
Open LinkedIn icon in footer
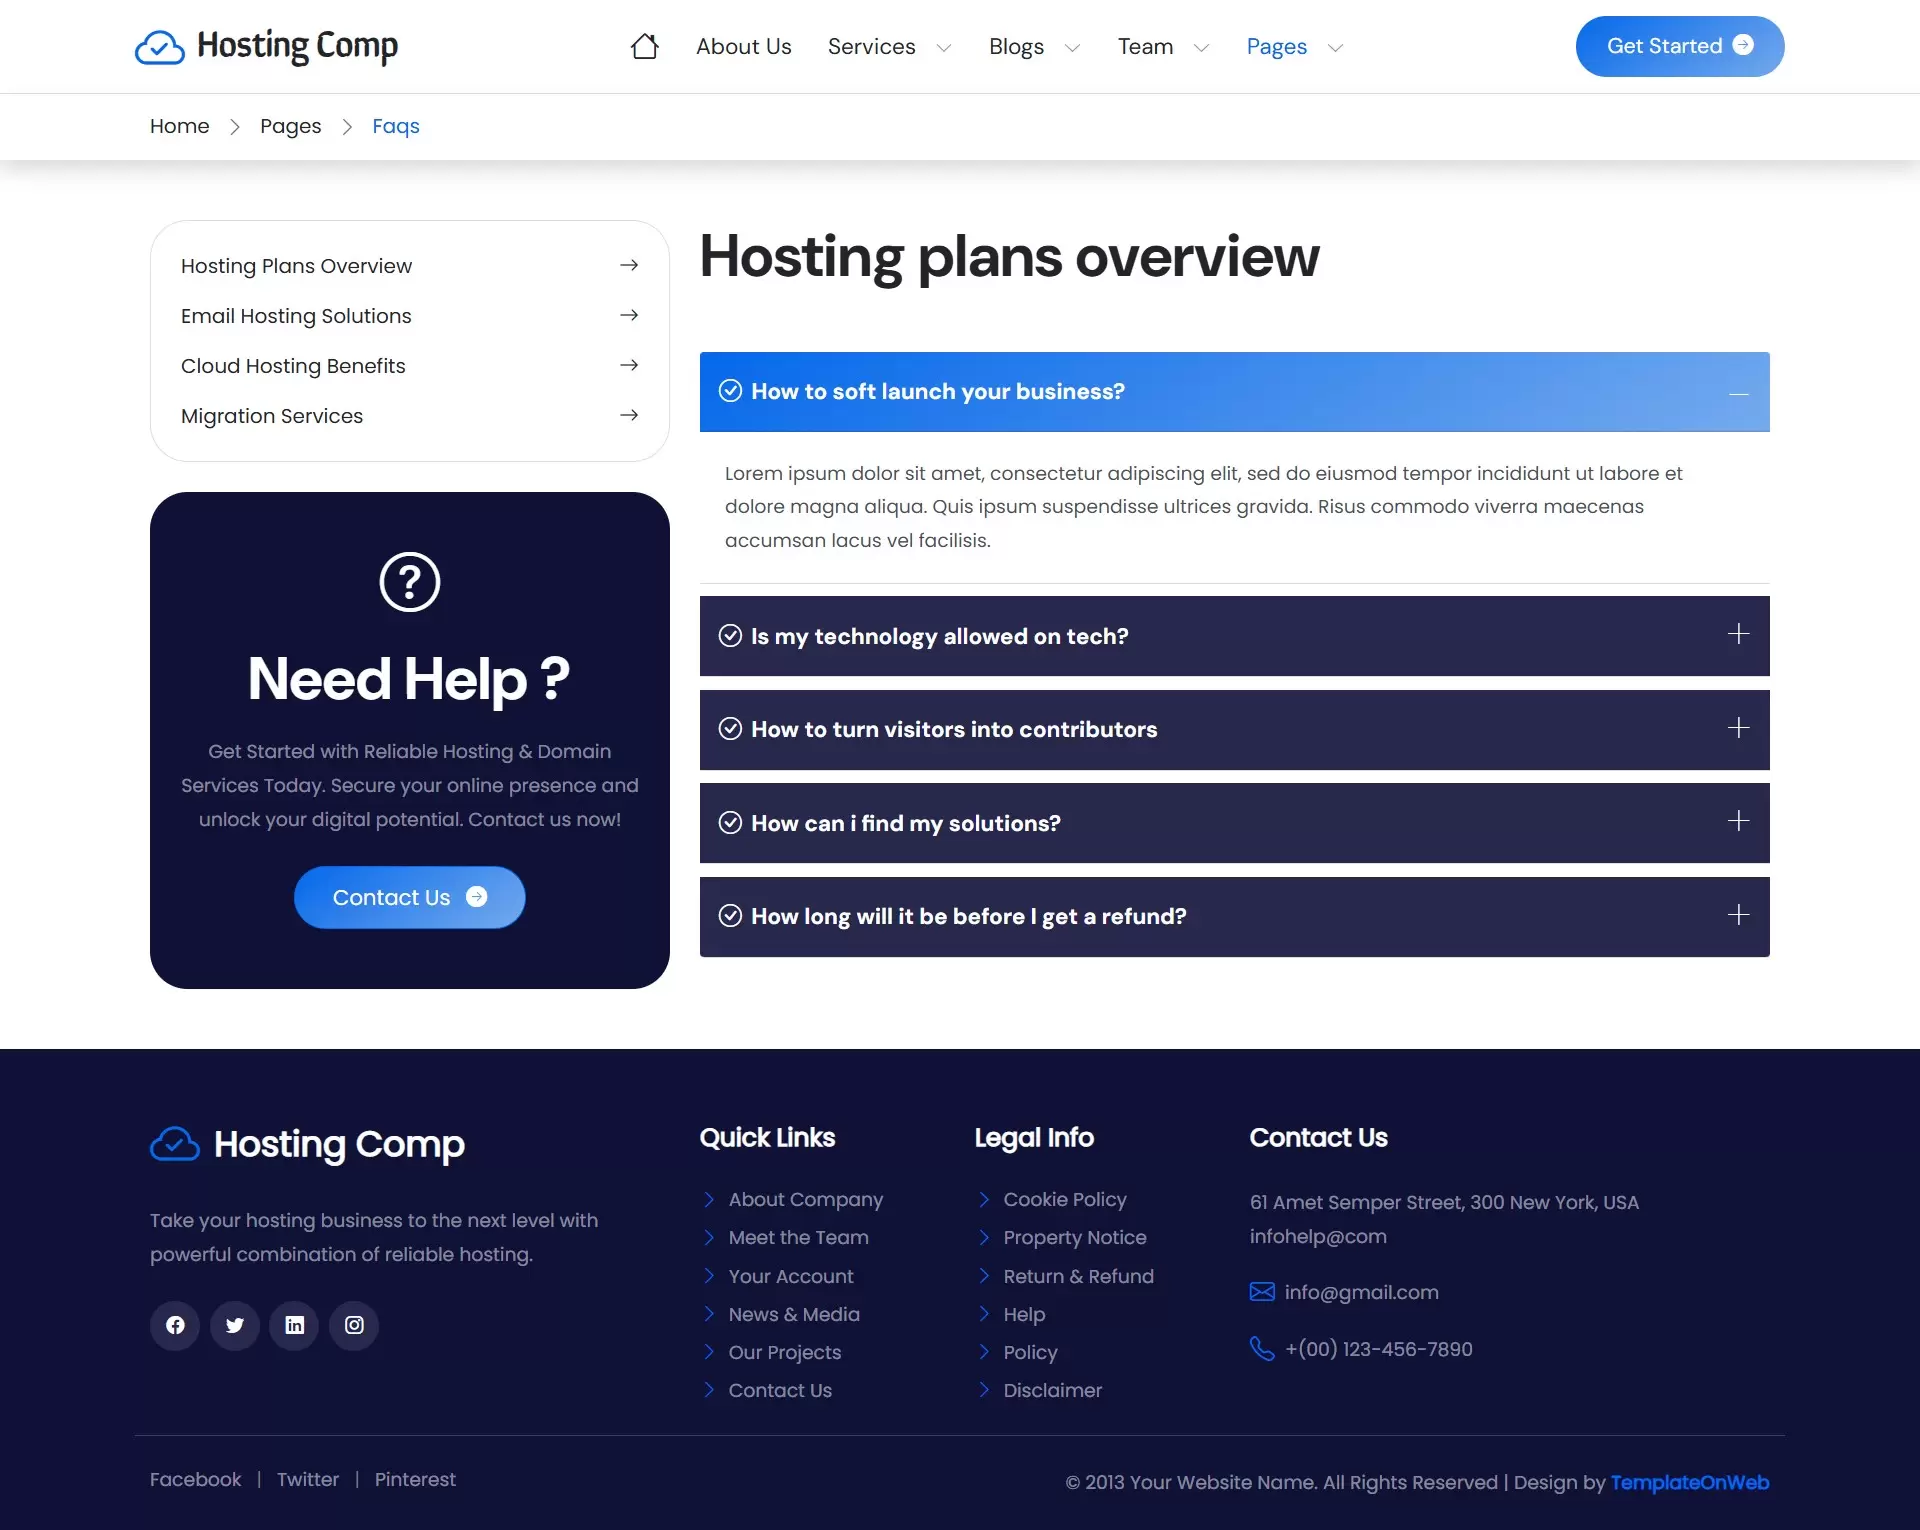click(x=294, y=1325)
